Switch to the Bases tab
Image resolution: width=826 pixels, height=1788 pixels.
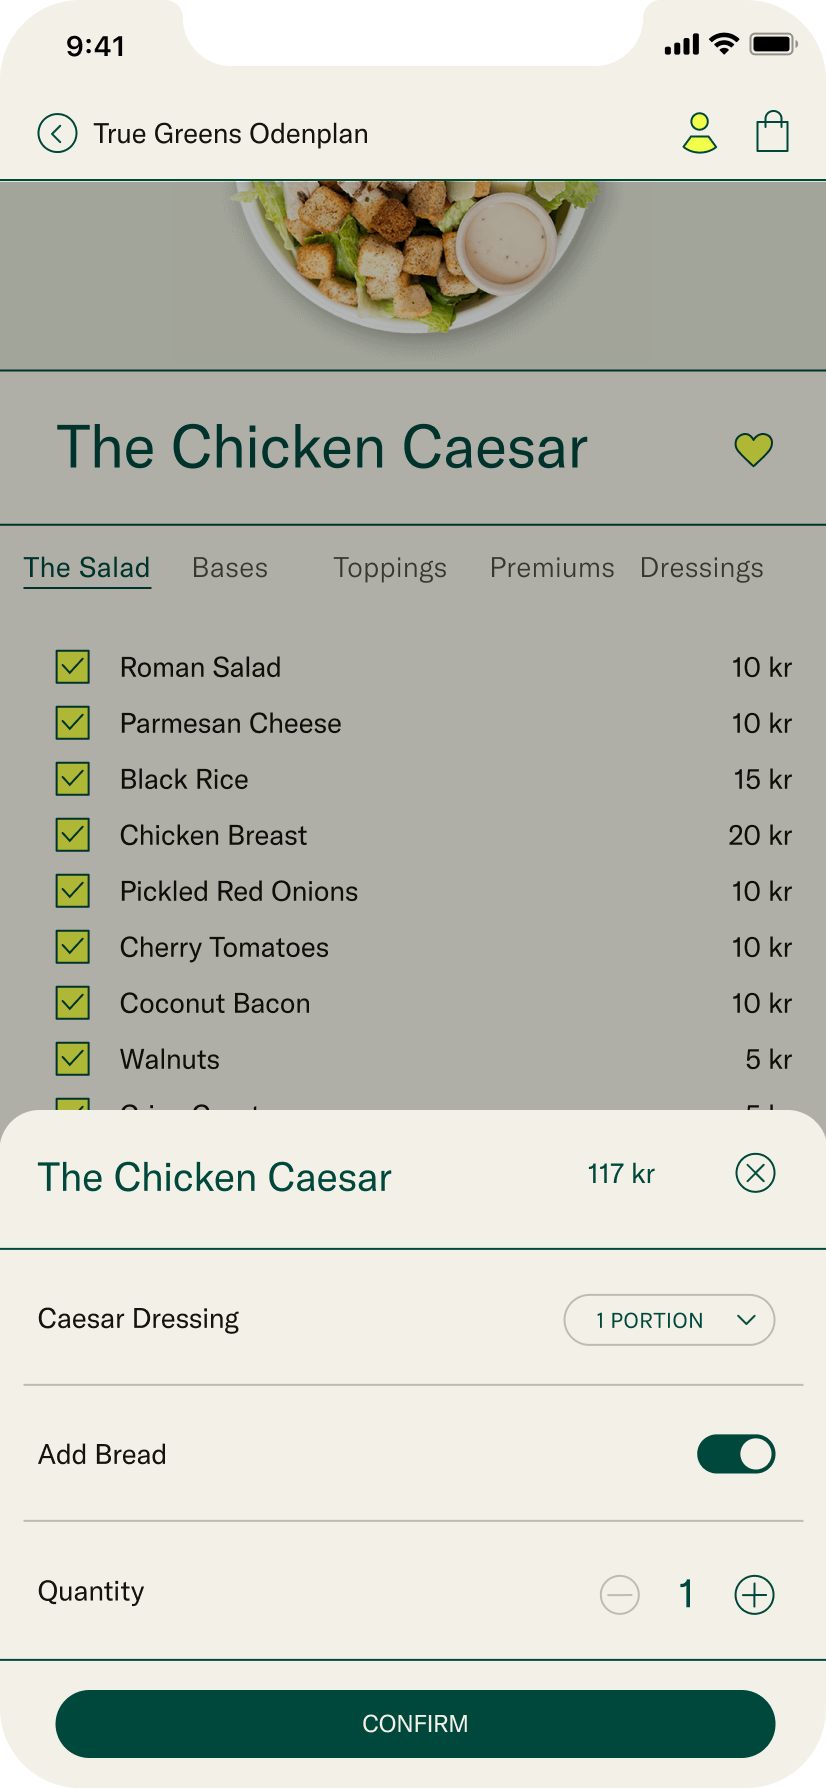[230, 568]
